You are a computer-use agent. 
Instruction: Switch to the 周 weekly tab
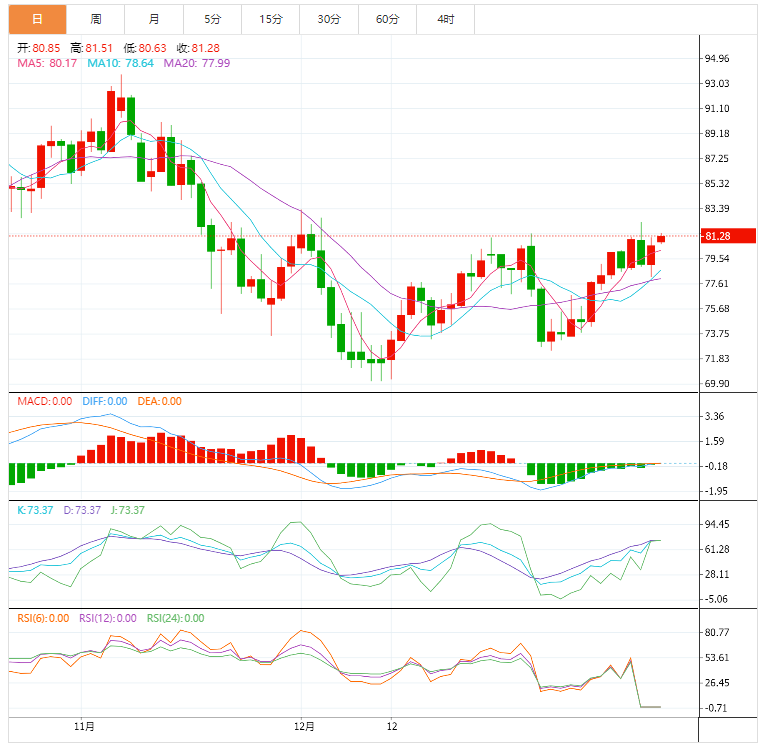[96, 19]
